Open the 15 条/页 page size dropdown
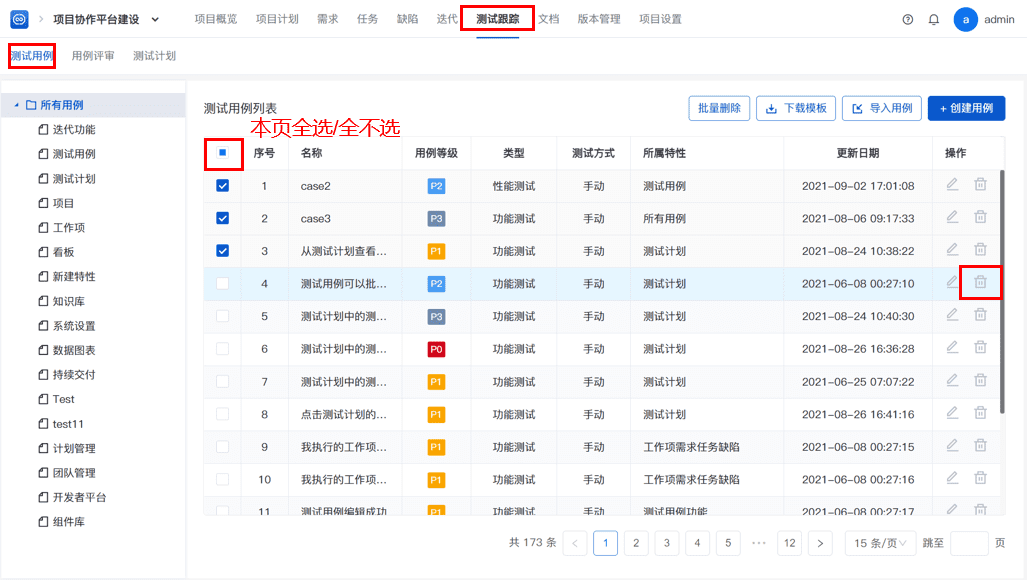The width and height of the screenshot is (1028, 580). coord(880,543)
